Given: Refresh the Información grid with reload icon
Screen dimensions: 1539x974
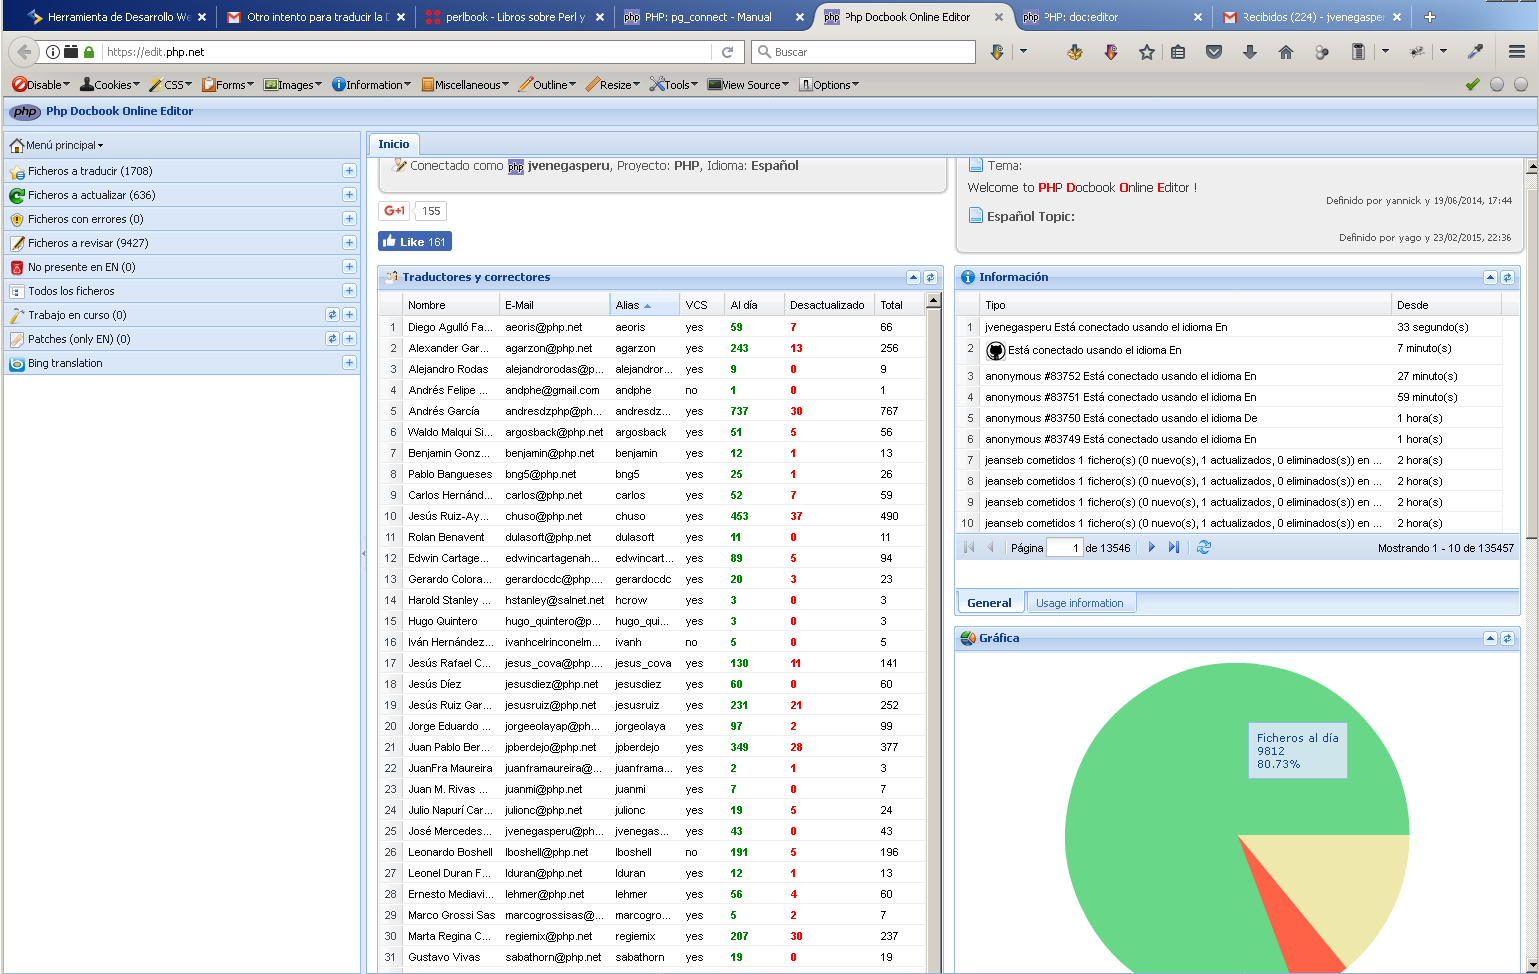Looking at the screenshot, I should tap(1204, 548).
